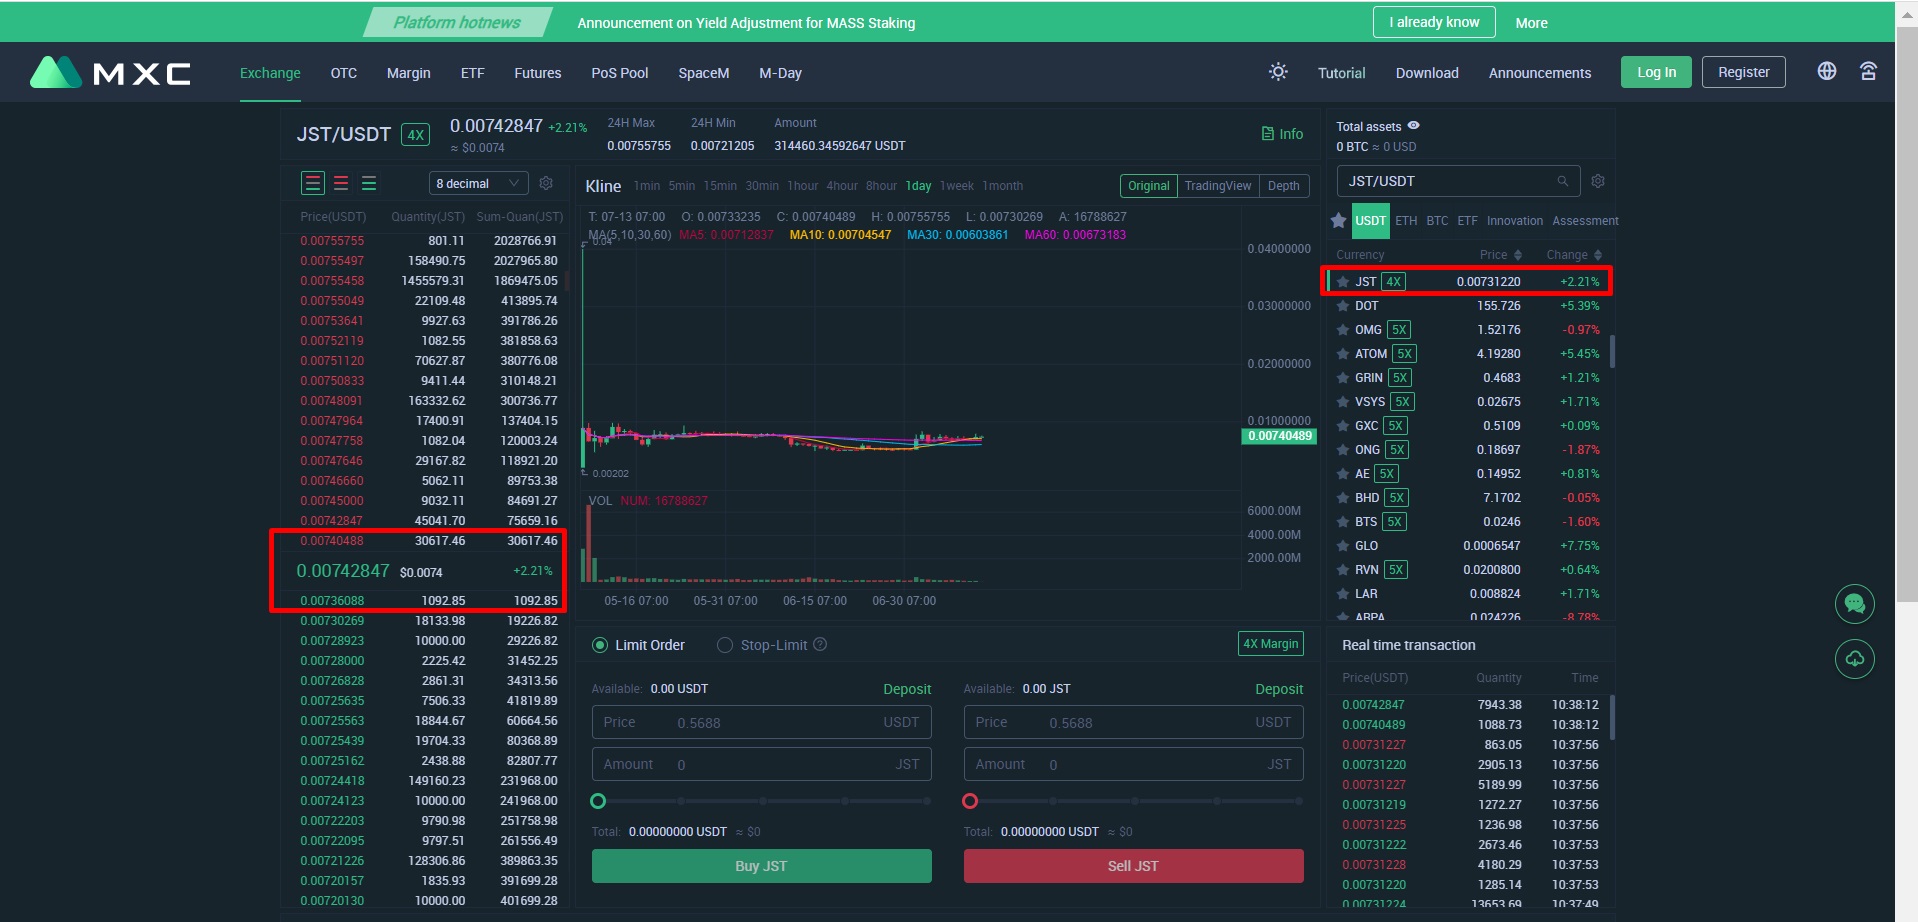Open the Futures menu item

[538, 73]
